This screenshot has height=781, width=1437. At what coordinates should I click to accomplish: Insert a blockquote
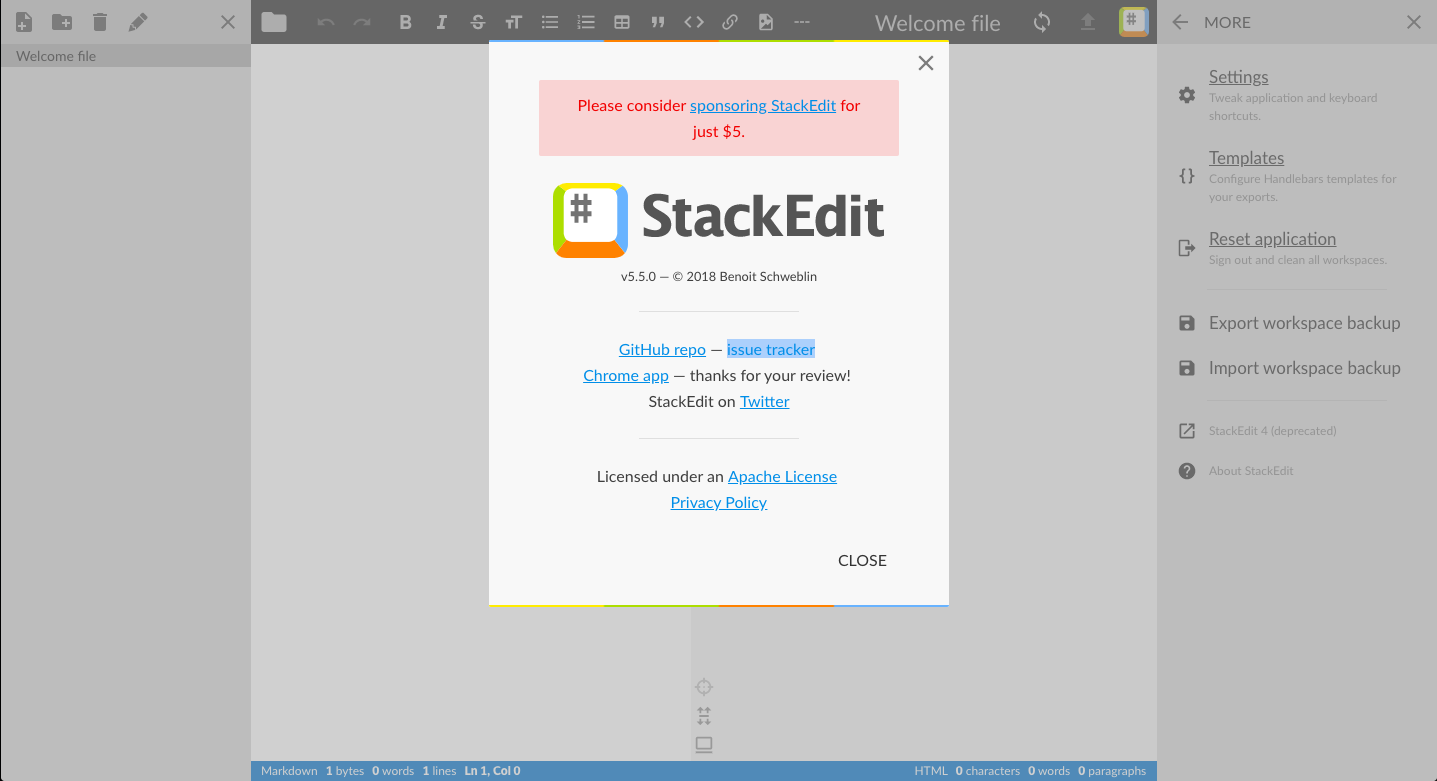pyautogui.click(x=658, y=22)
